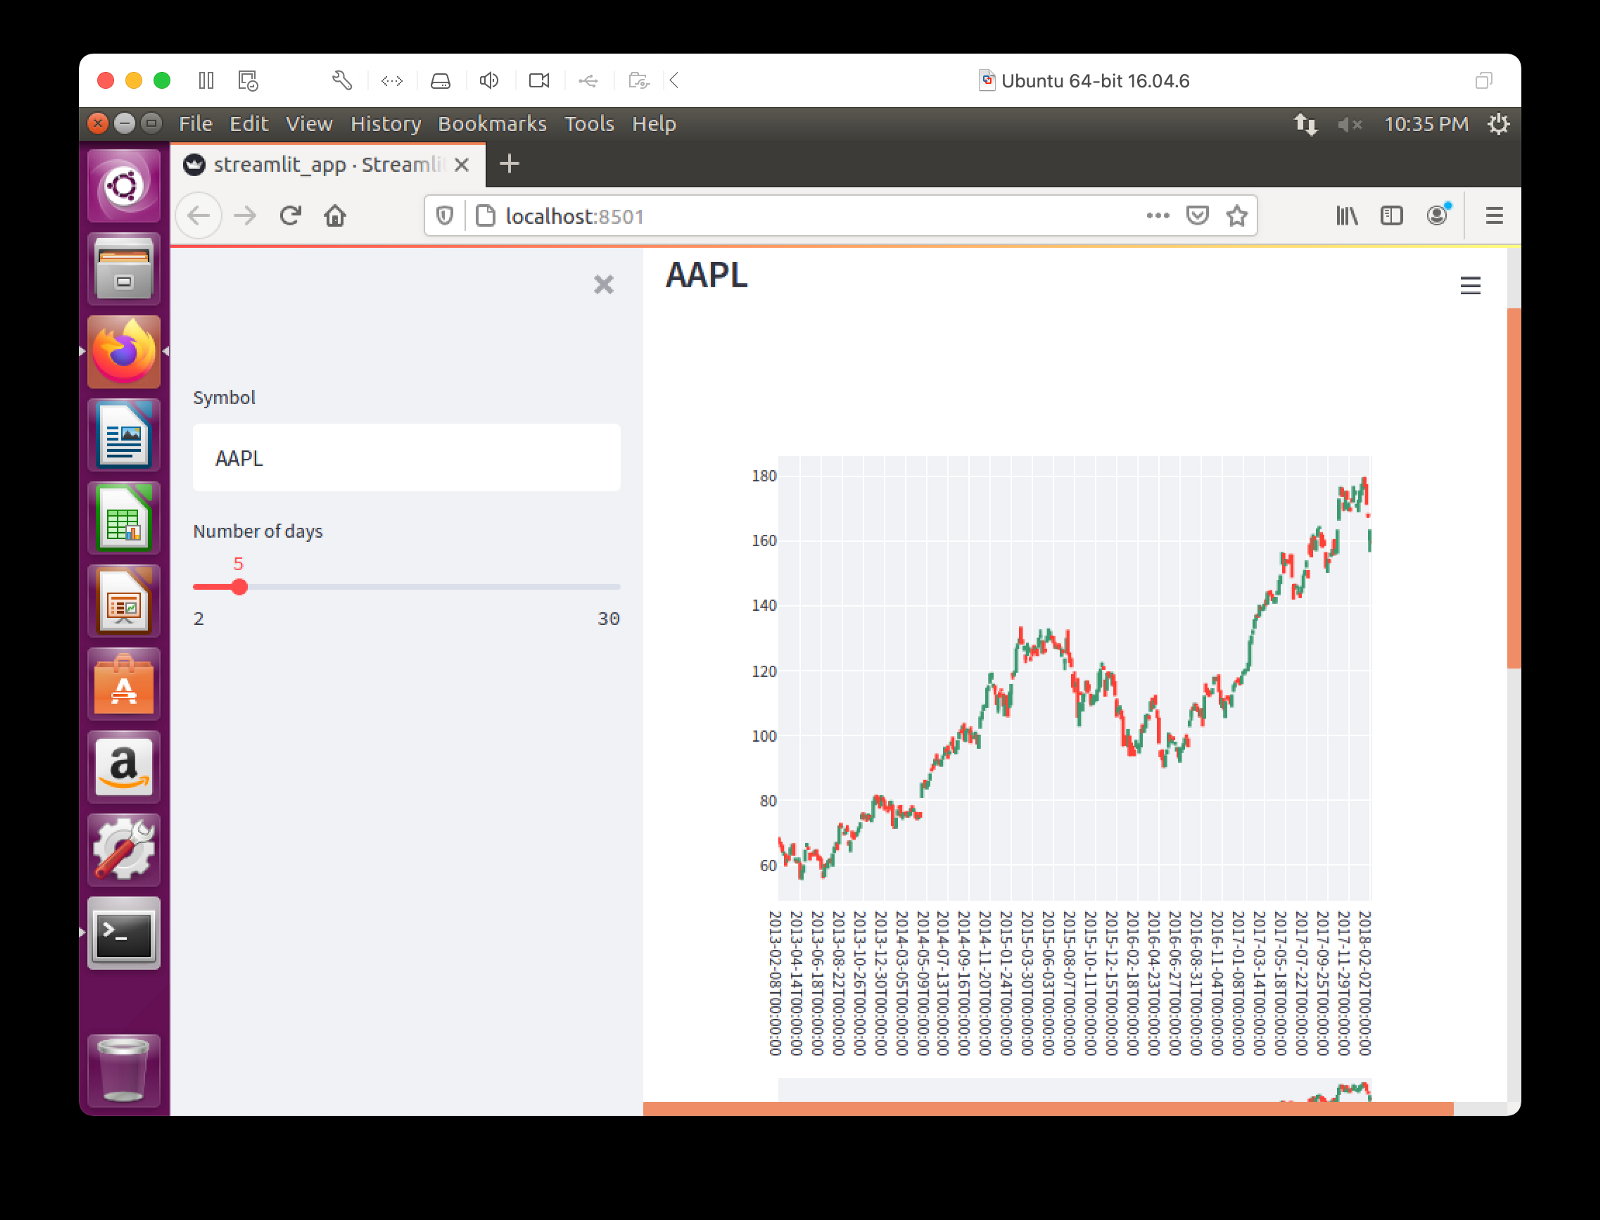Open VM settings wrench icon
The image size is (1600, 1220).
click(342, 80)
